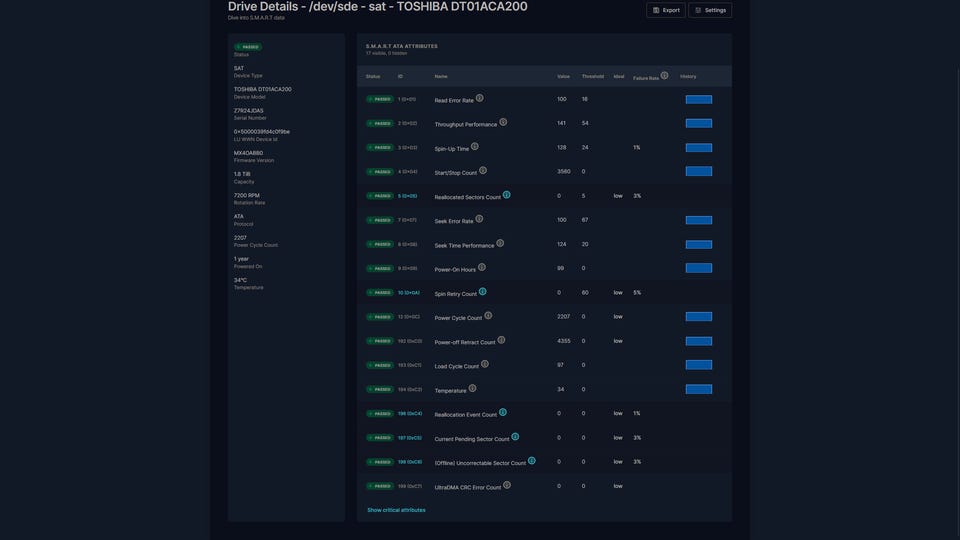Screen dimensions: 960x540
Task: Click 34°C temperature in sidebar
Action: pos(240,280)
